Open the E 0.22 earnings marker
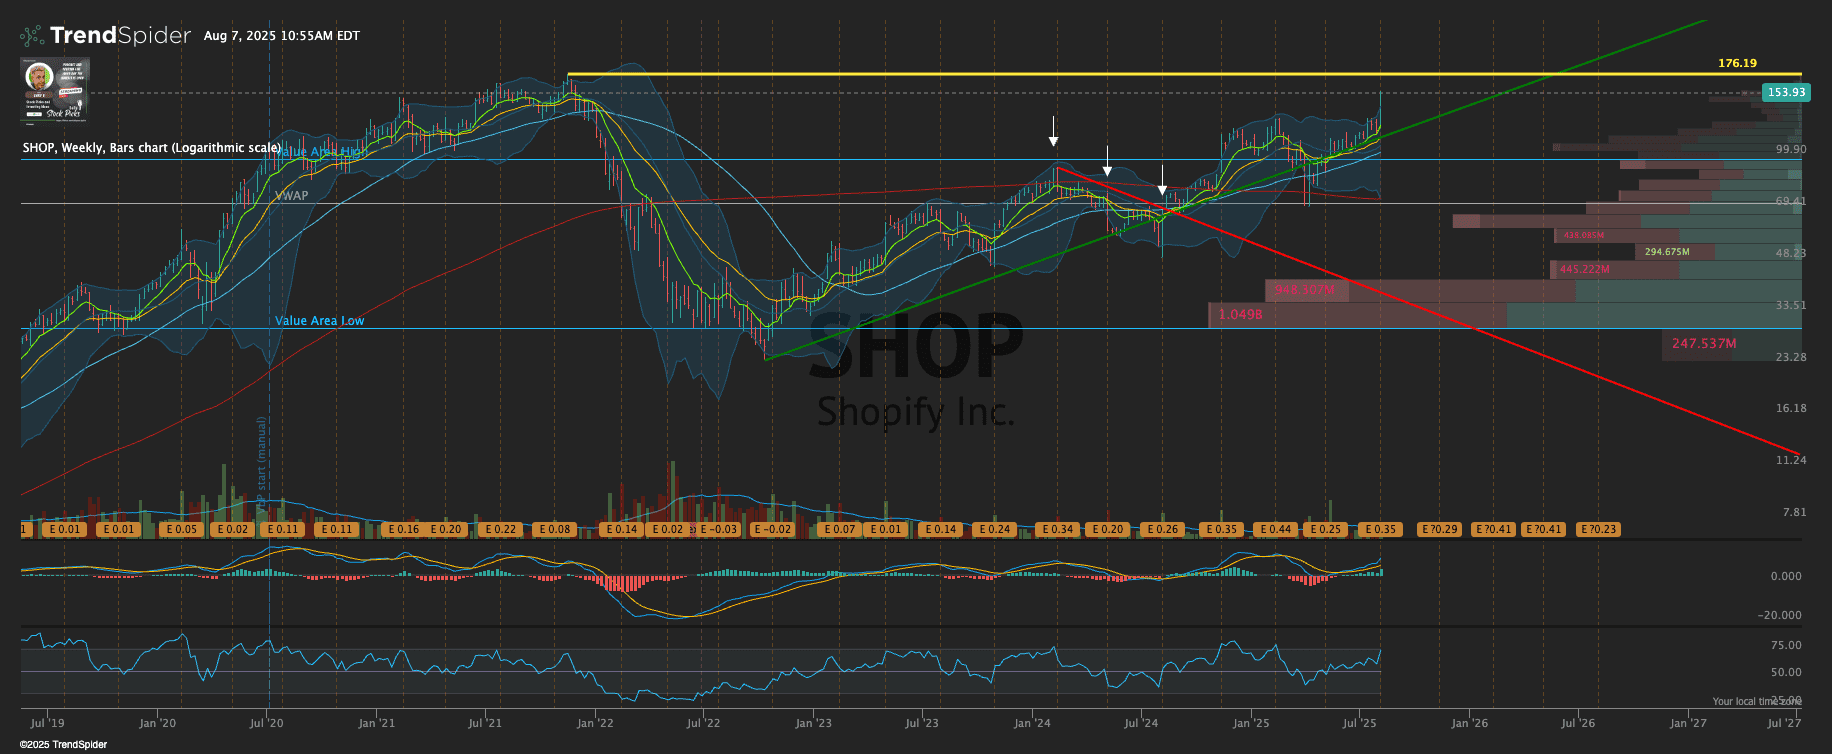 point(500,530)
